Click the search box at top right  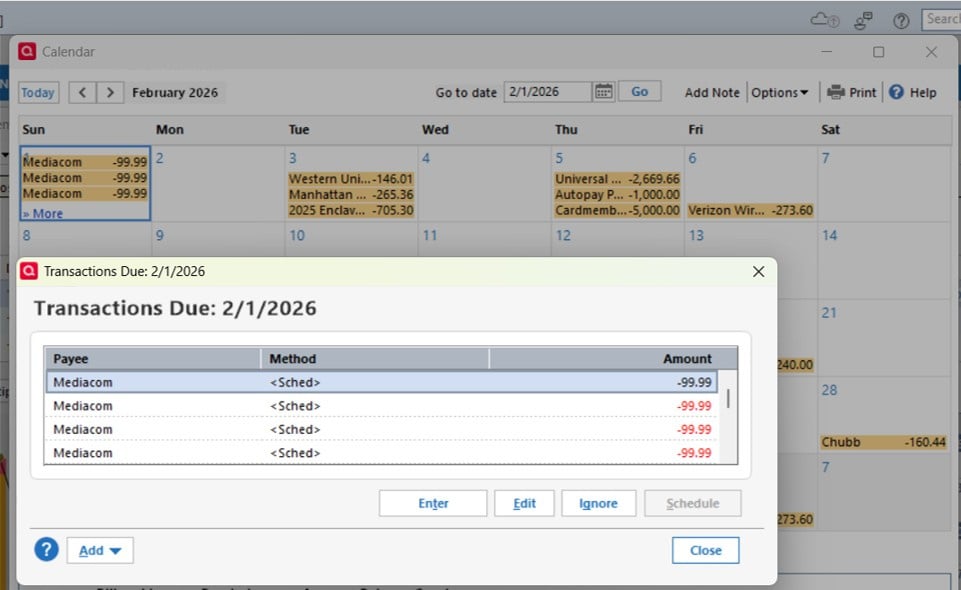point(941,20)
